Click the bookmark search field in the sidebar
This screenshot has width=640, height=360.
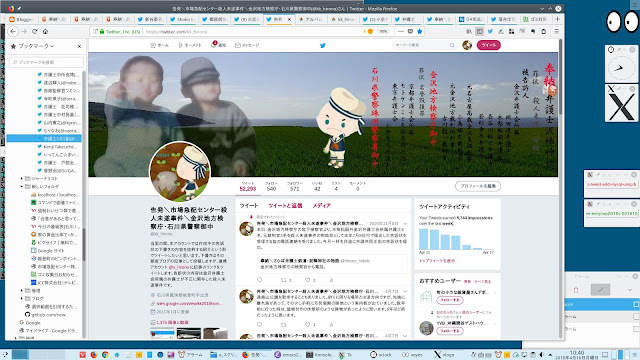click(x=46, y=62)
